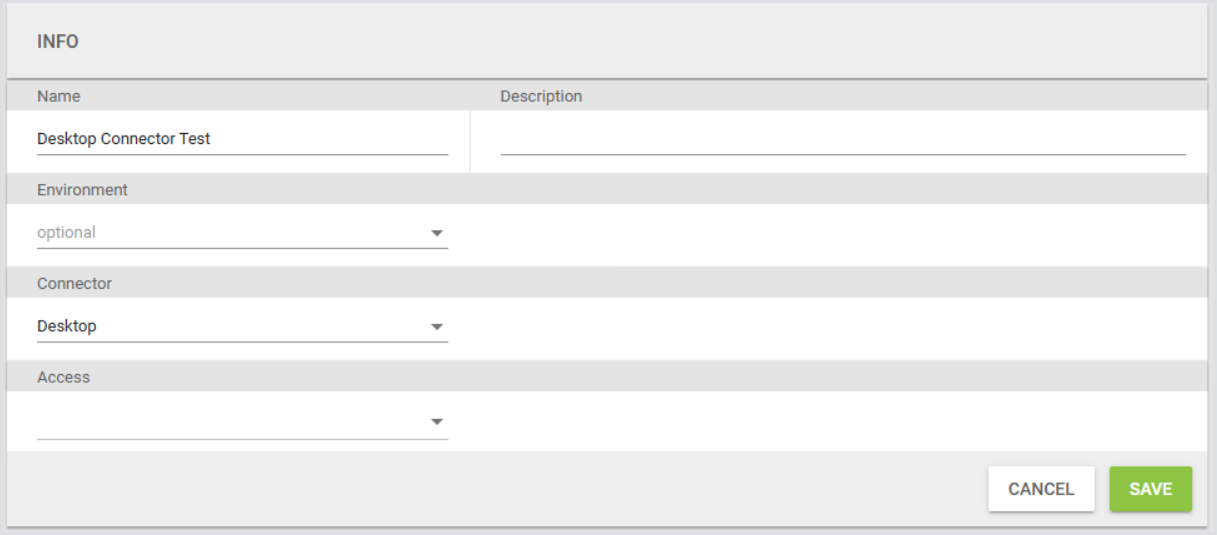Image resolution: width=1217 pixels, height=535 pixels.
Task: Click the Name column label
Action: (x=59, y=97)
